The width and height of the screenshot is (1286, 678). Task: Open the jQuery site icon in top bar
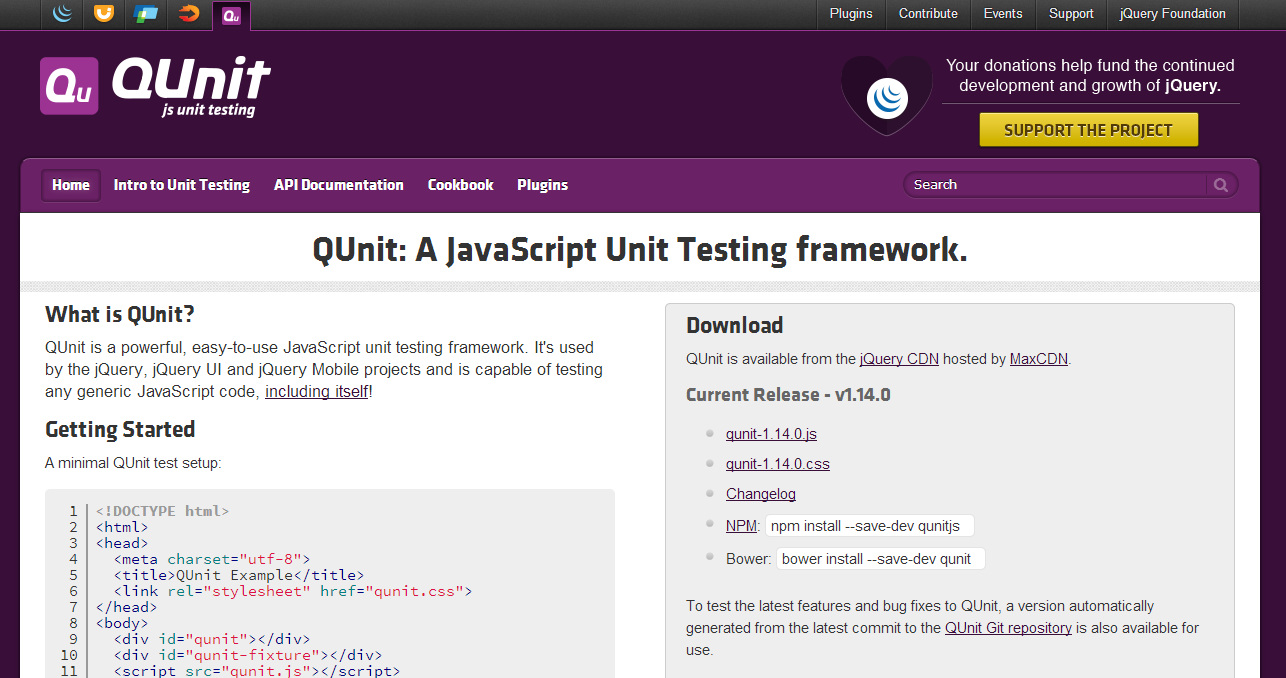[63, 14]
